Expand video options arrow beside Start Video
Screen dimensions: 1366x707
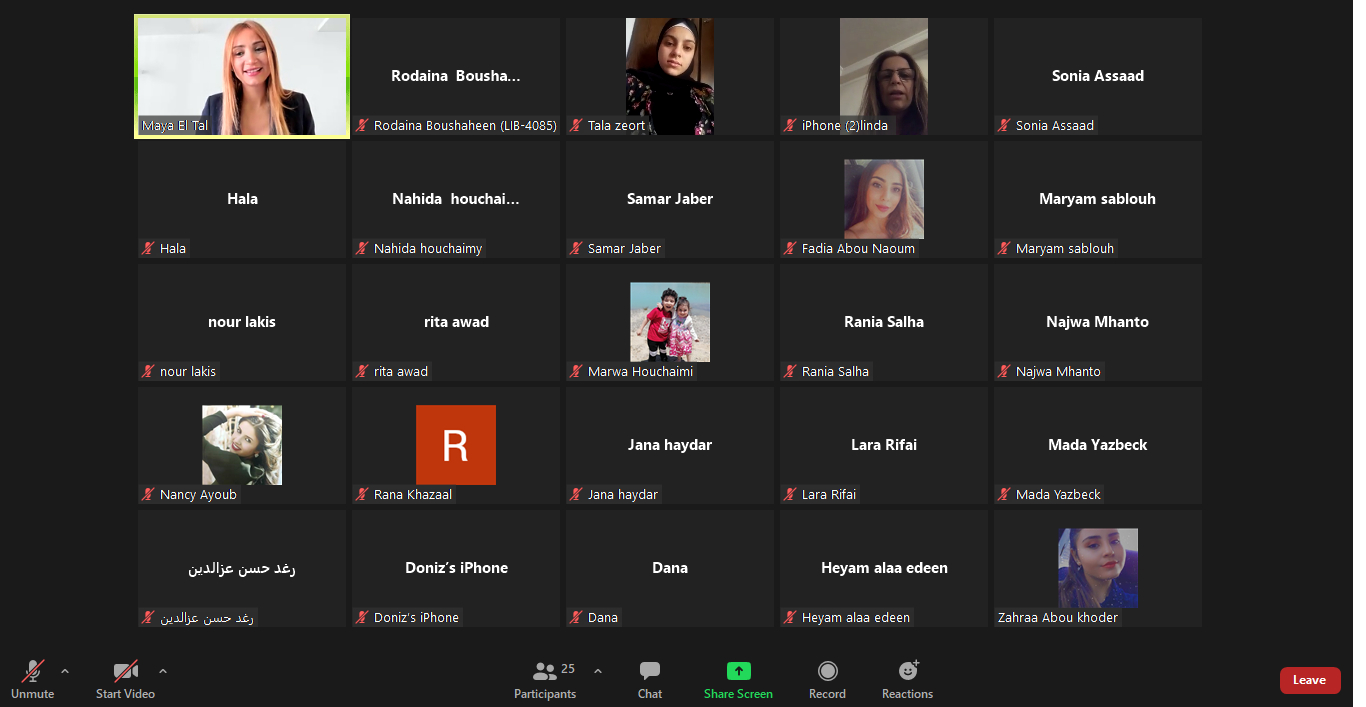[163, 671]
